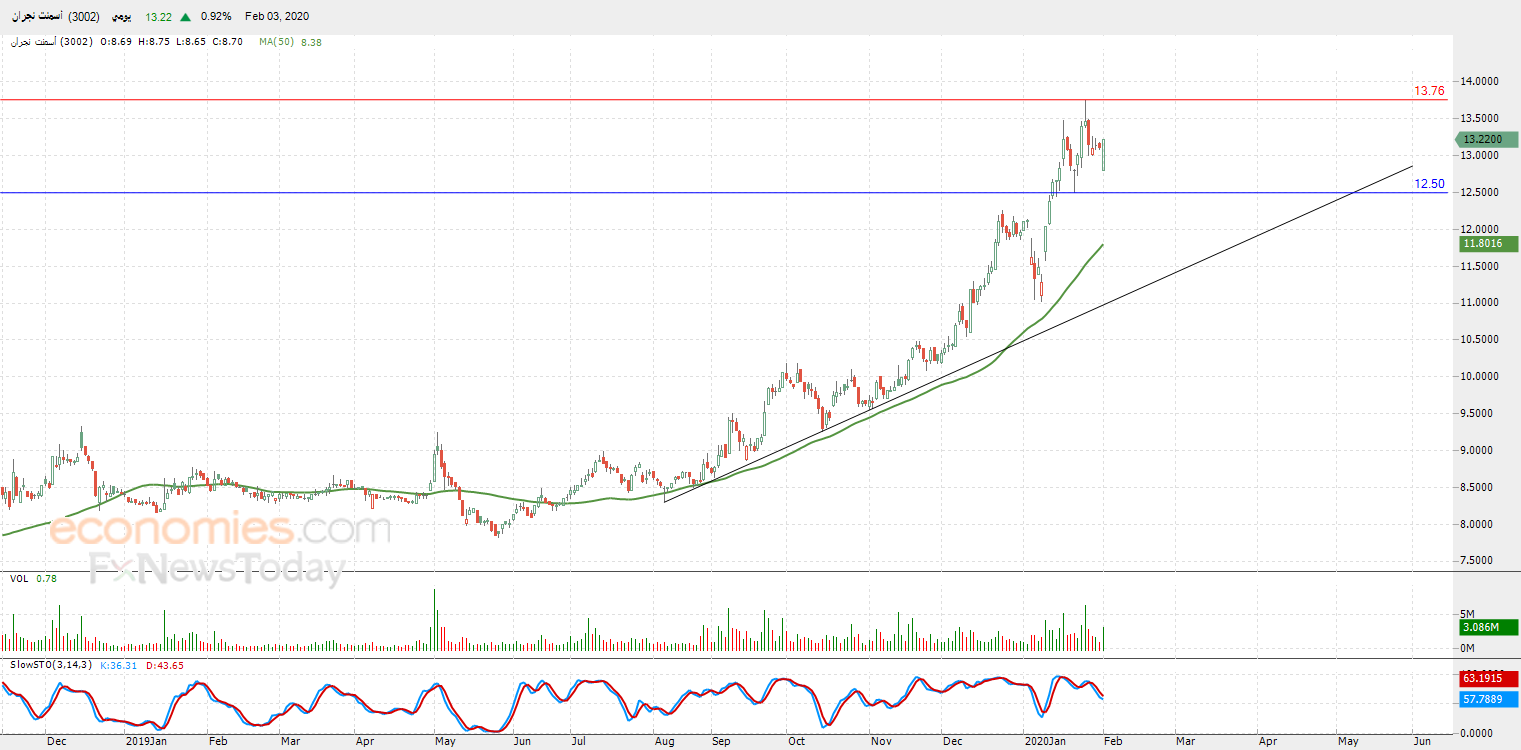Select the يومي timeframe label in header
1521x750 pixels.
122,17
